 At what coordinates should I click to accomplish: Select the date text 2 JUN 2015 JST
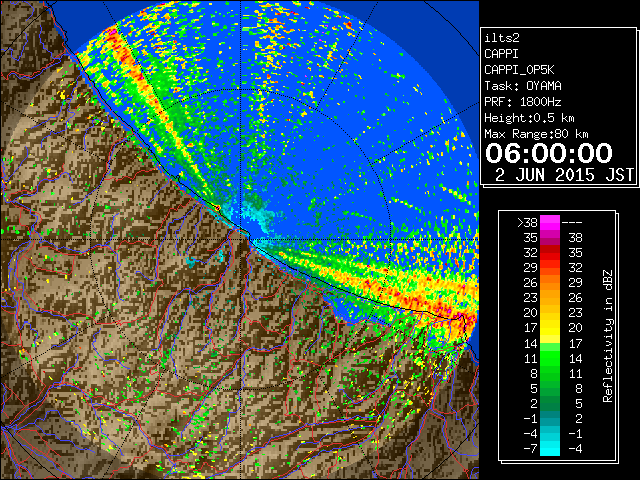tap(564, 175)
